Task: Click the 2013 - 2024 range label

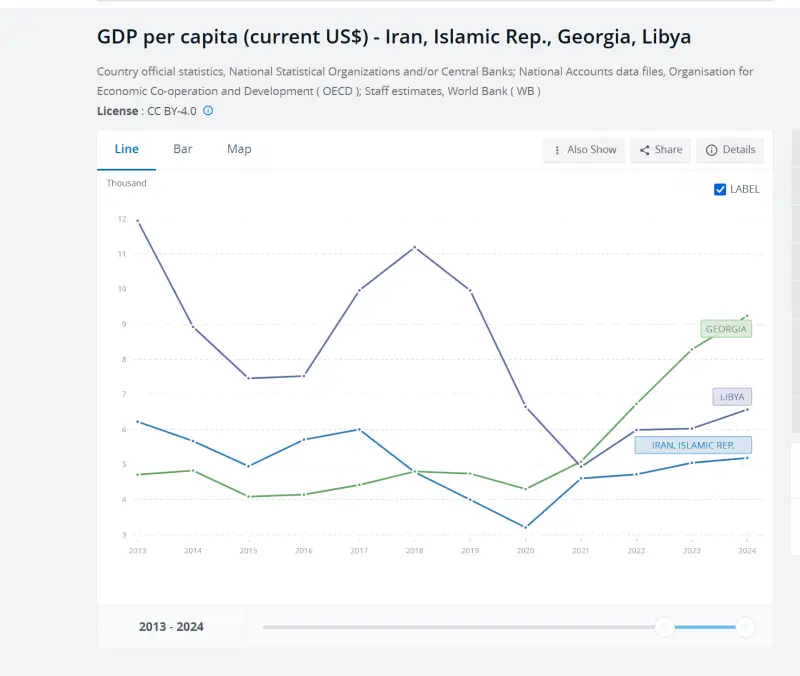Action: [x=171, y=627]
